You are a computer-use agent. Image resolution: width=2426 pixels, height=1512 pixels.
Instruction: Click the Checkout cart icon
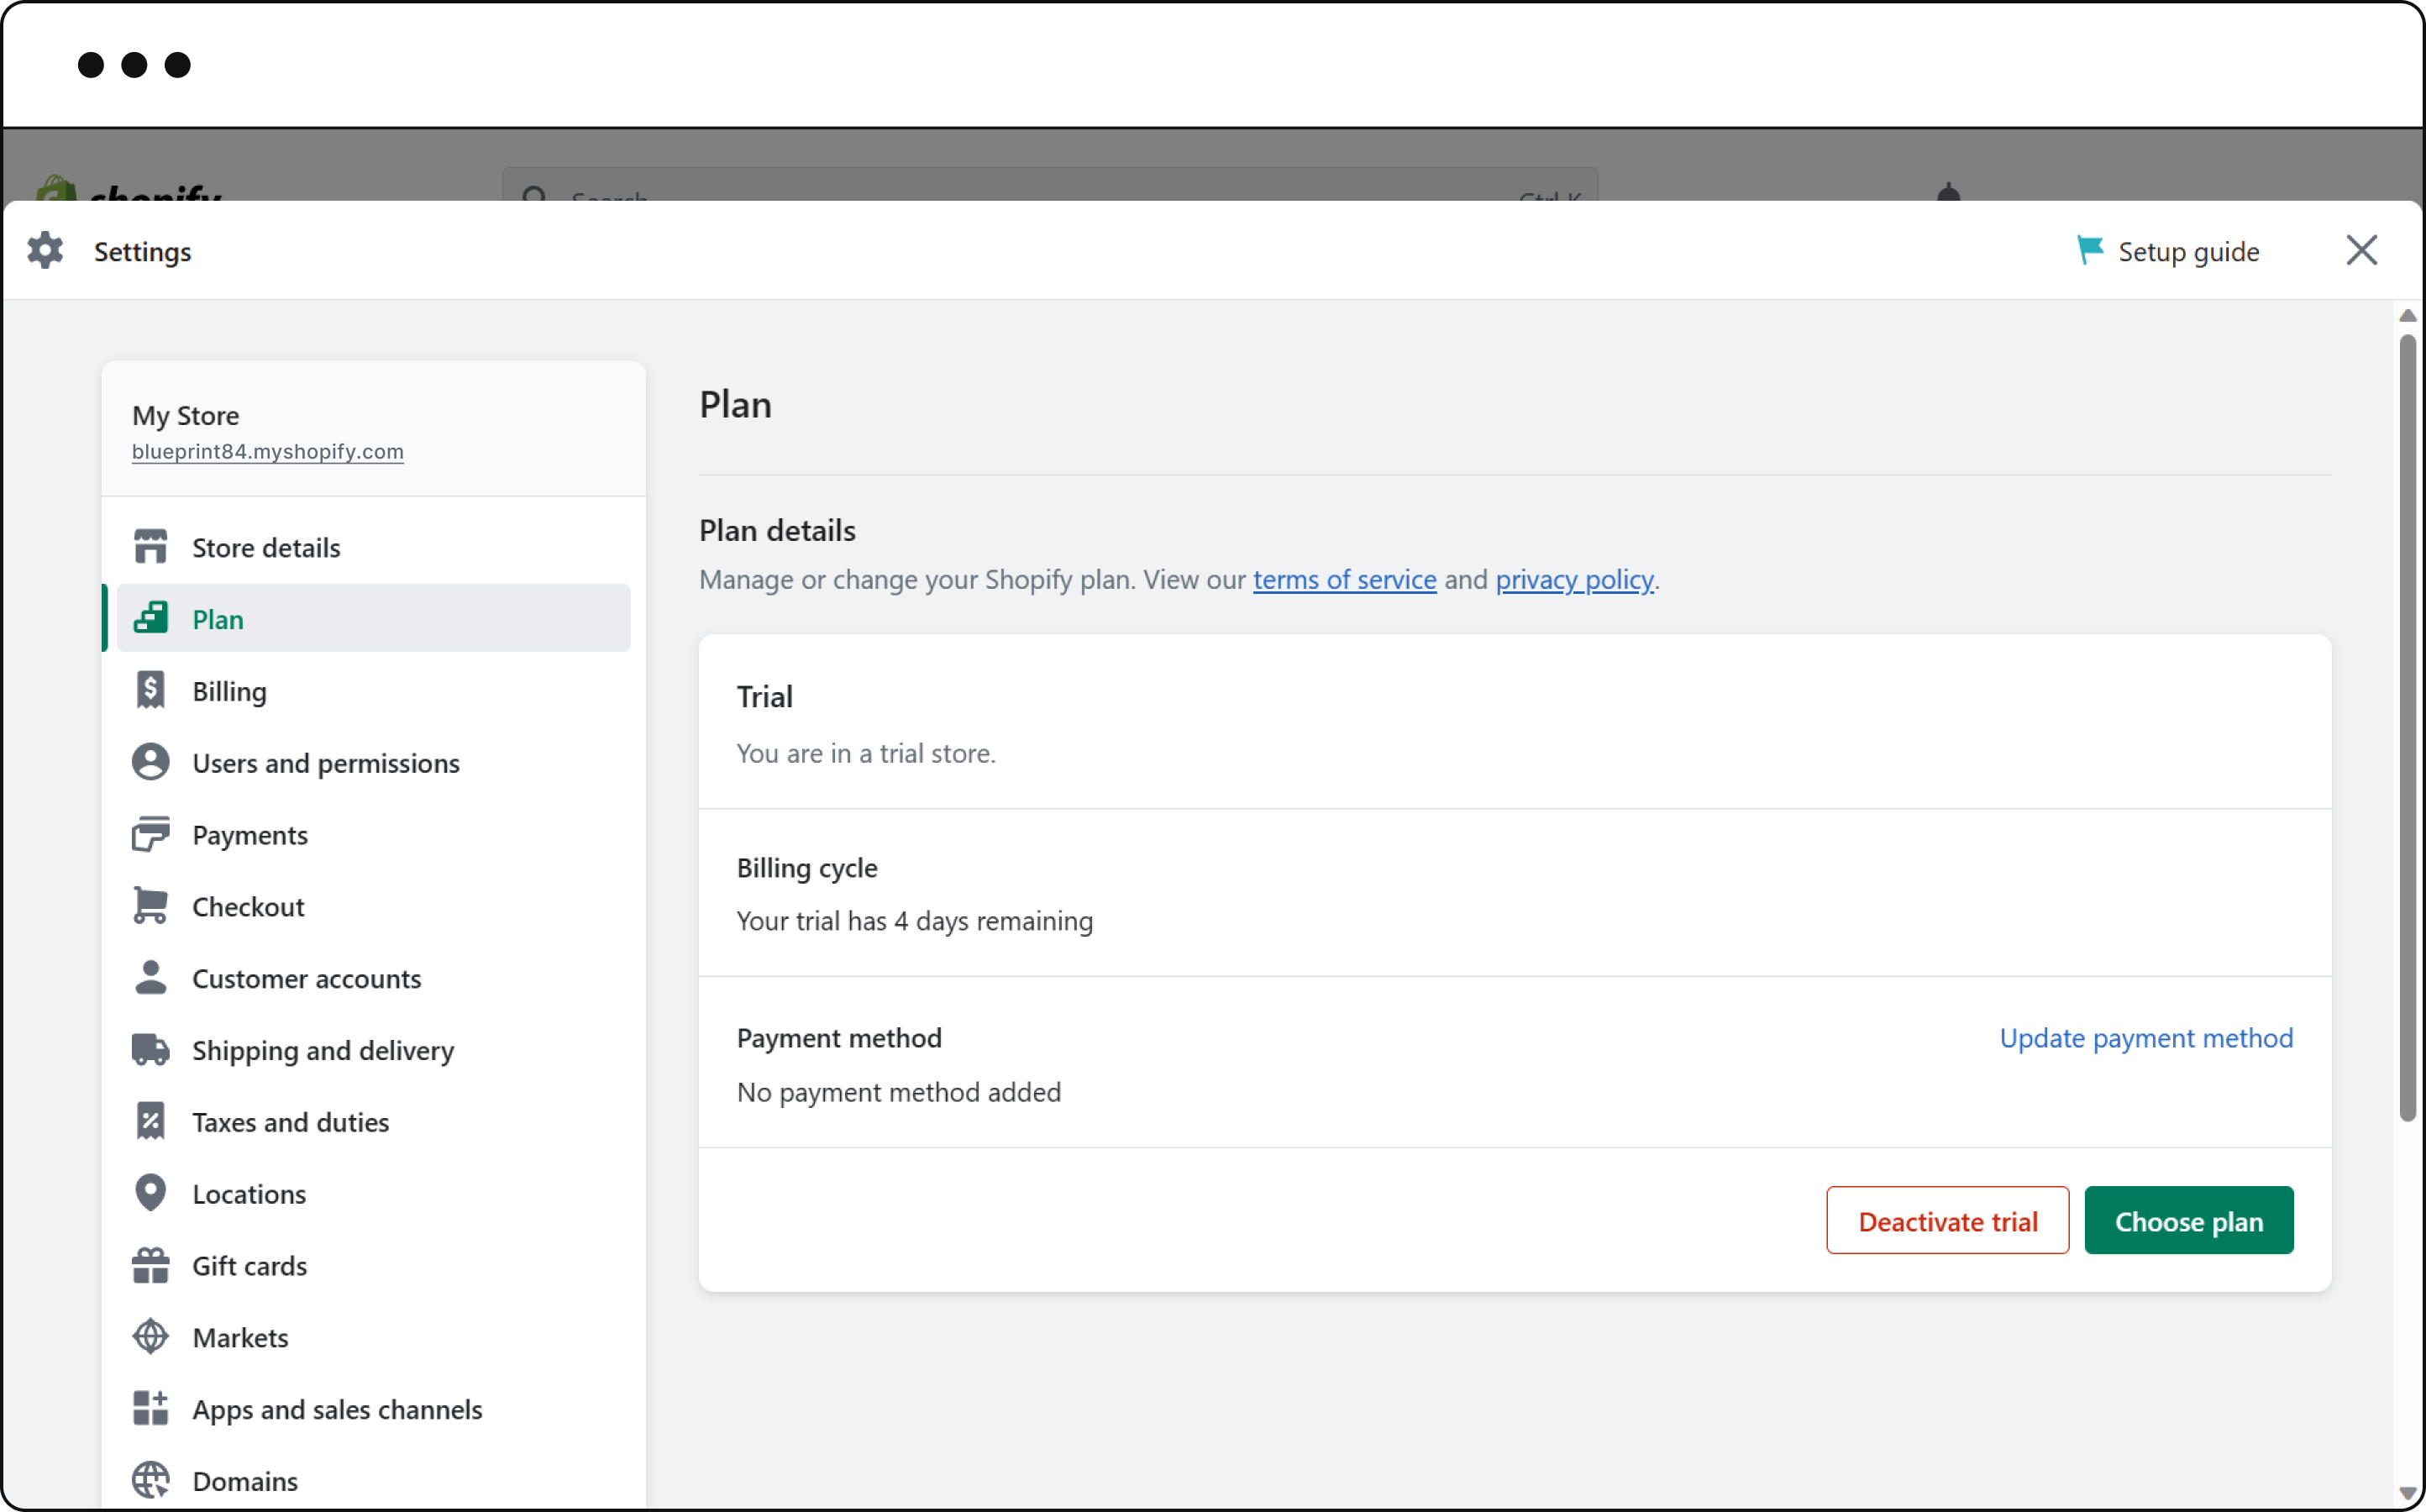[150, 906]
